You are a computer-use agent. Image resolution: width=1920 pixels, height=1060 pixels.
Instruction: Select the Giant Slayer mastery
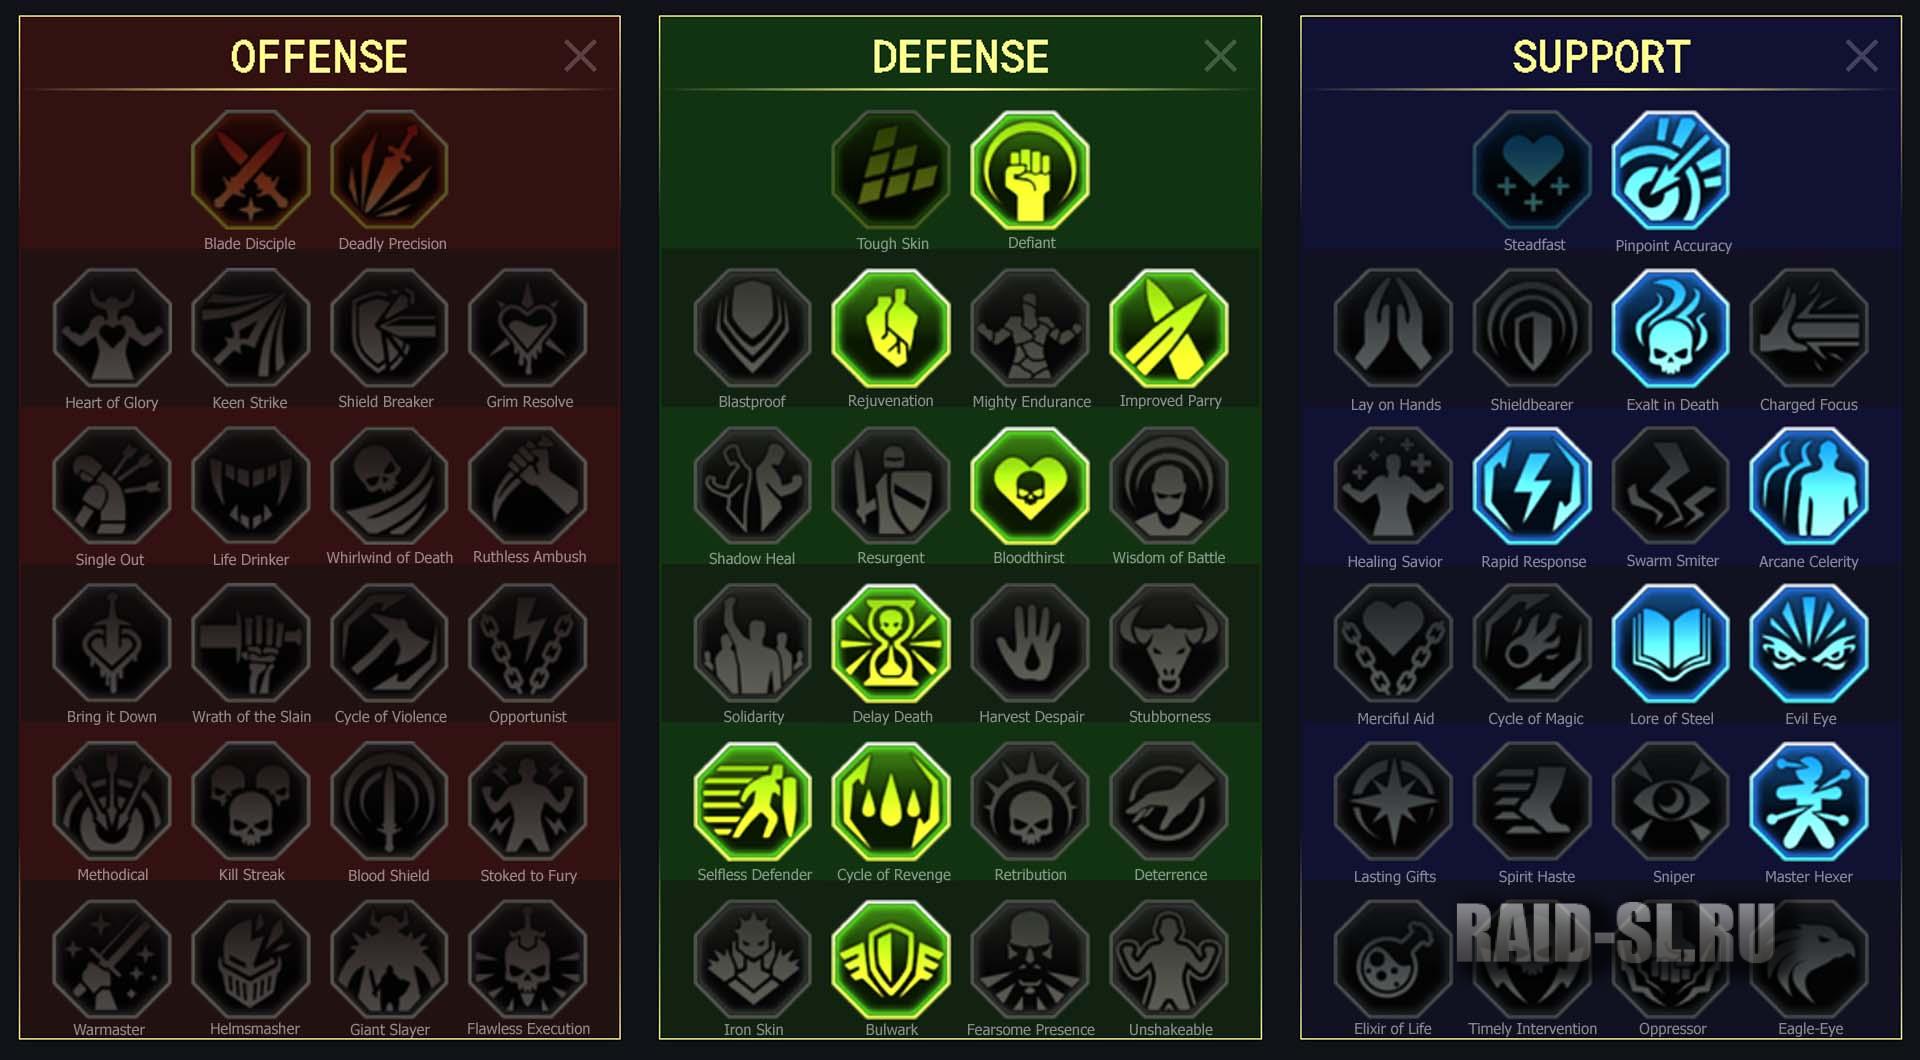pos(389,959)
